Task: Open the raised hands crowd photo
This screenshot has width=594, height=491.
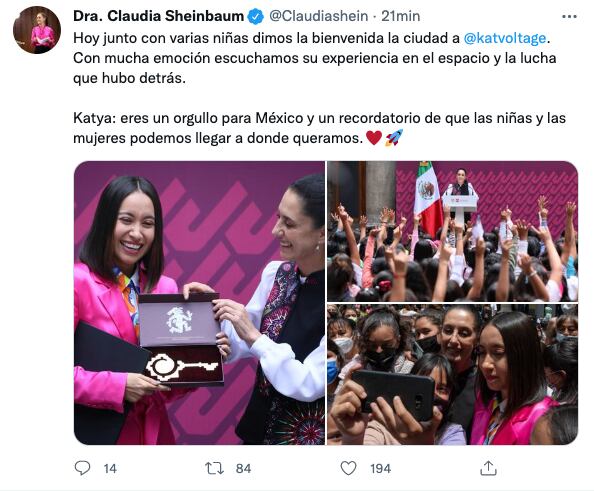Action: click(453, 231)
